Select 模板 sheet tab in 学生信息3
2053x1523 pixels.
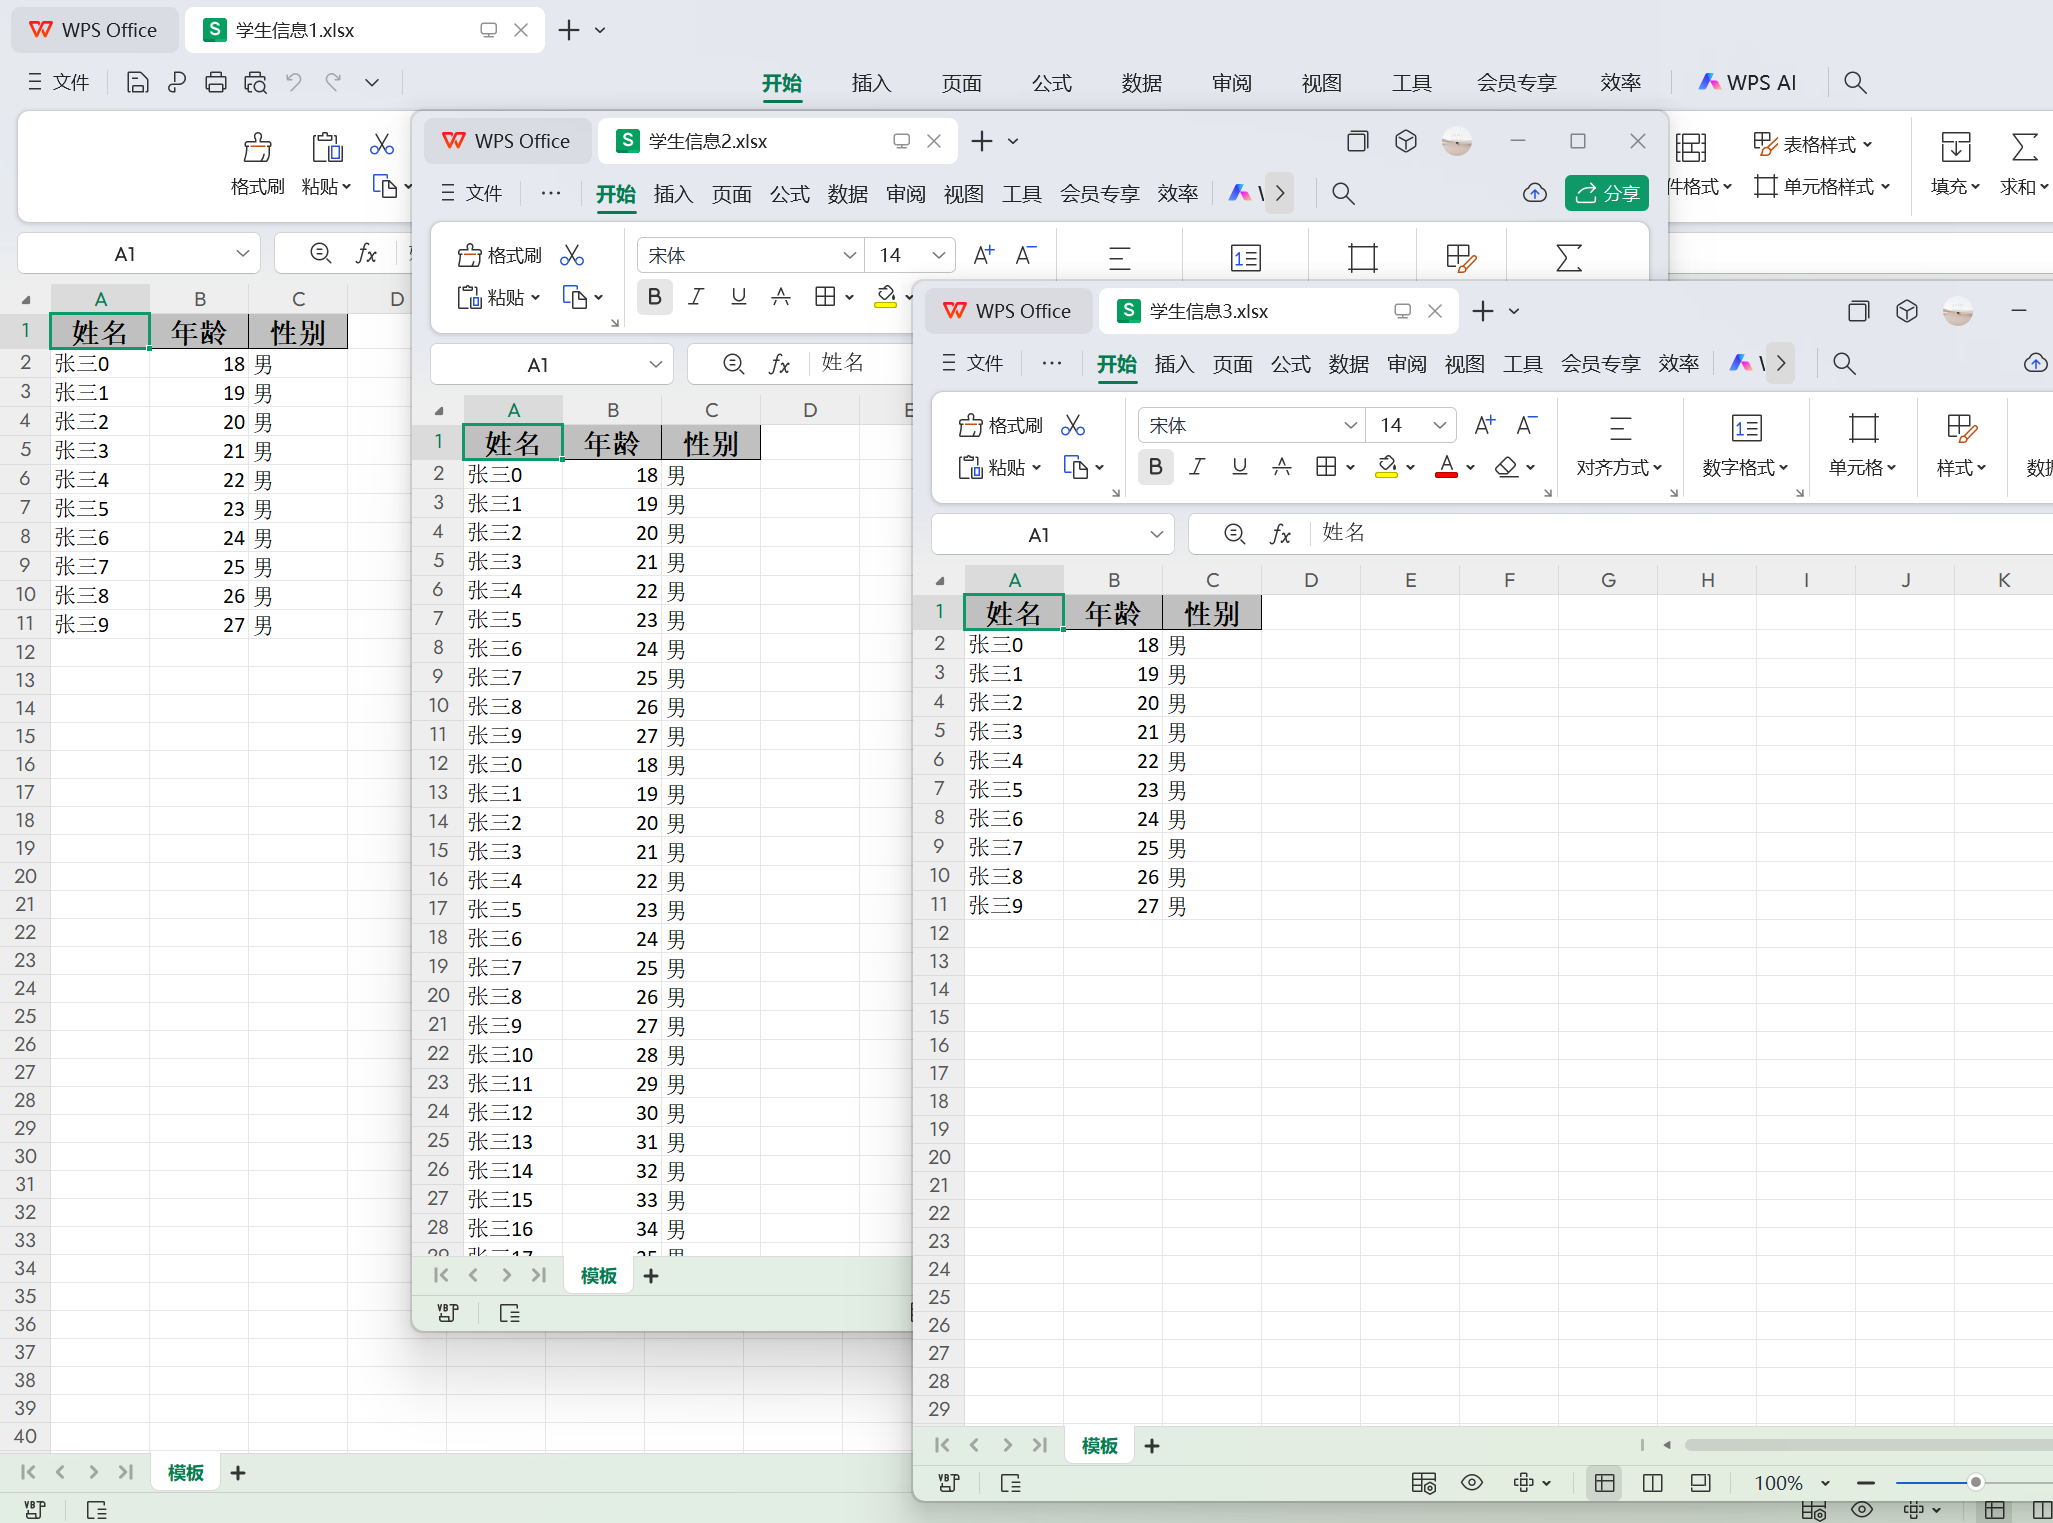coord(1100,1446)
